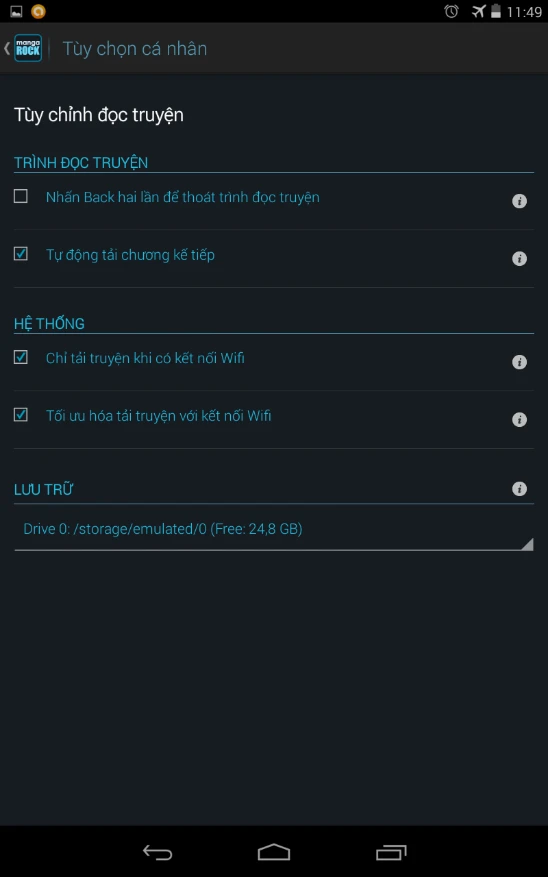Open info icon for Tối ưu hóa tải truyện
The image size is (548, 877).
tap(519, 419)
